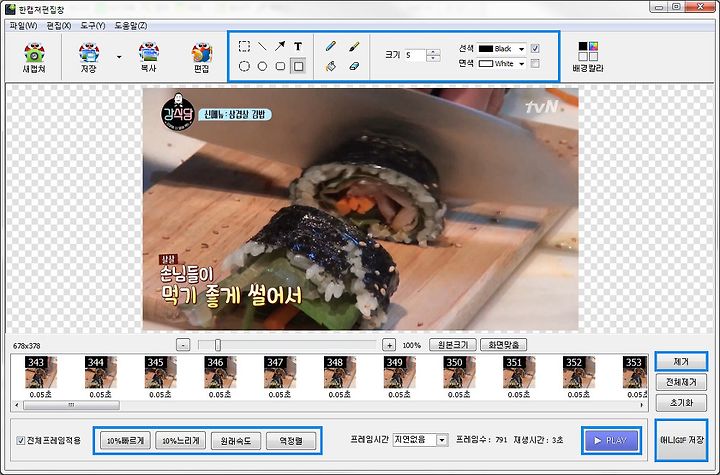Select the line drawing tool

tap(262, 46)
